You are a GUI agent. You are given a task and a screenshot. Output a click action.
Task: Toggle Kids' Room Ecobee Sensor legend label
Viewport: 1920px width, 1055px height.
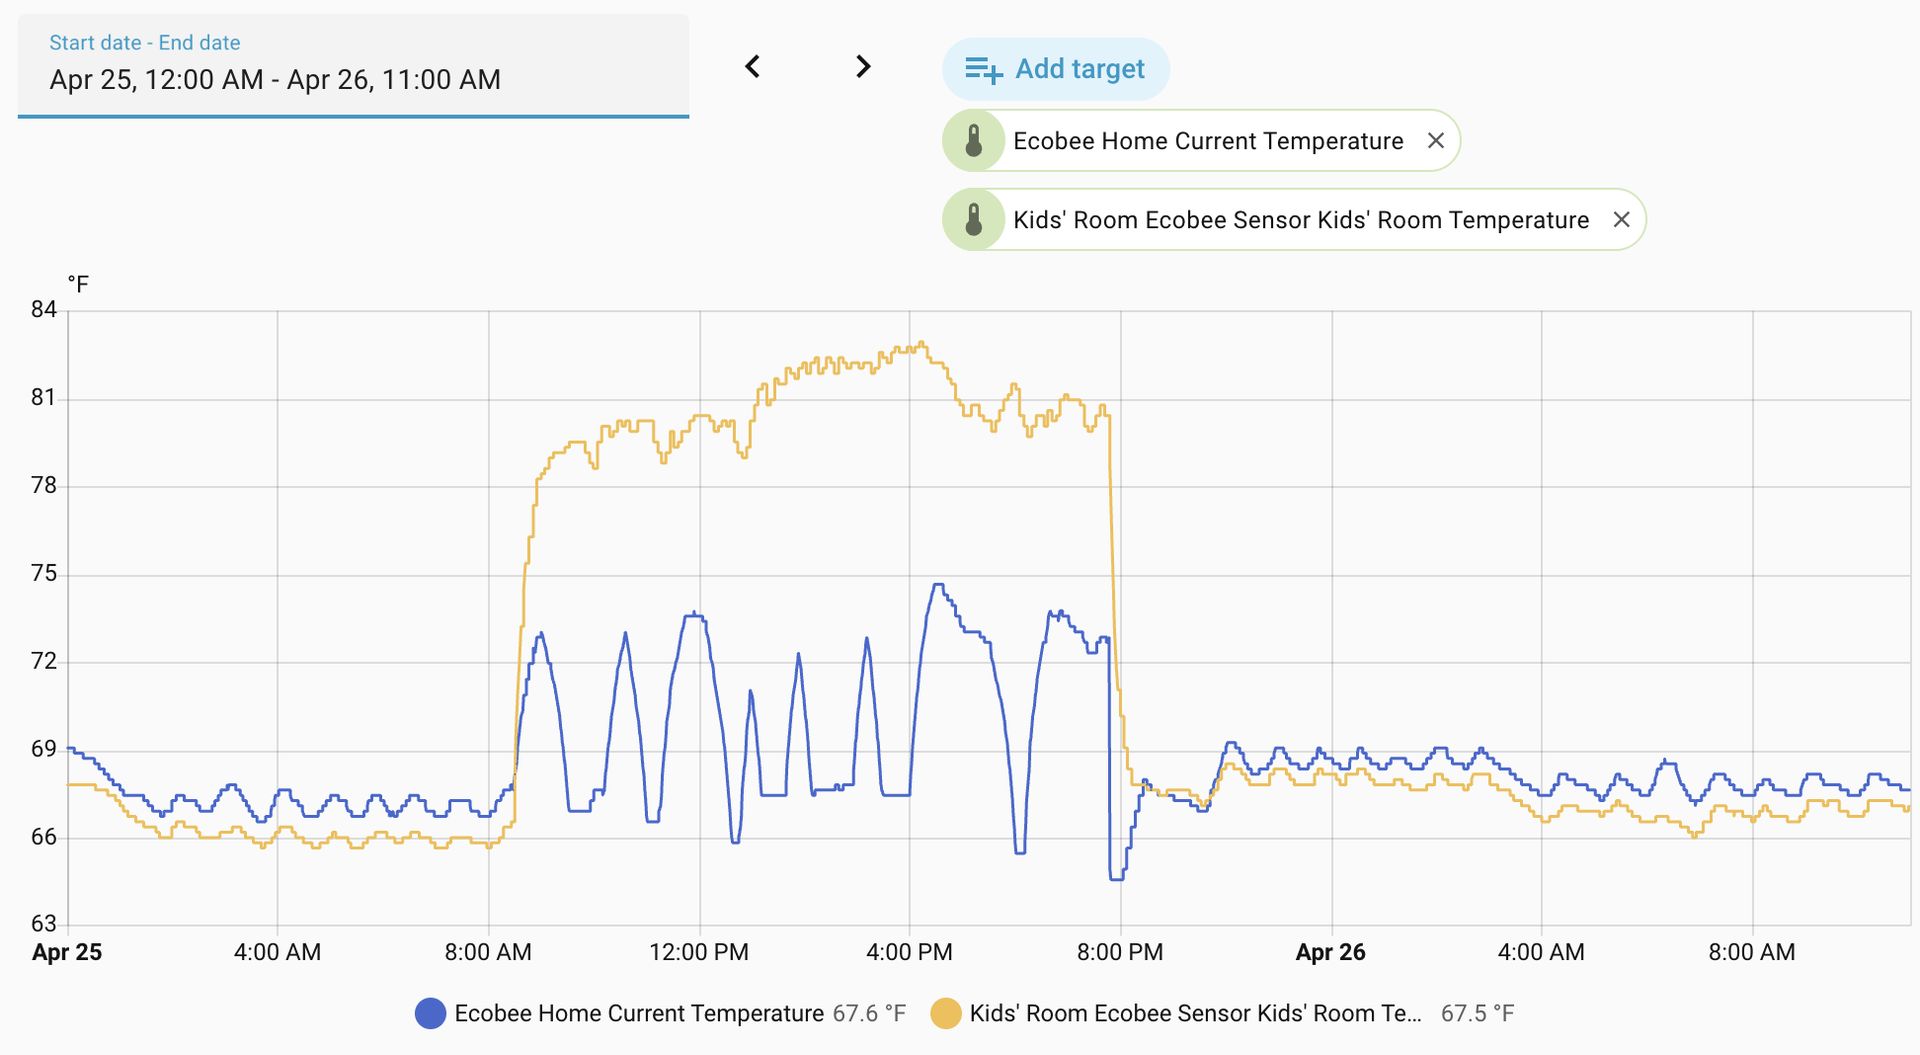pyautogui.click(x=1195, y=1014)
